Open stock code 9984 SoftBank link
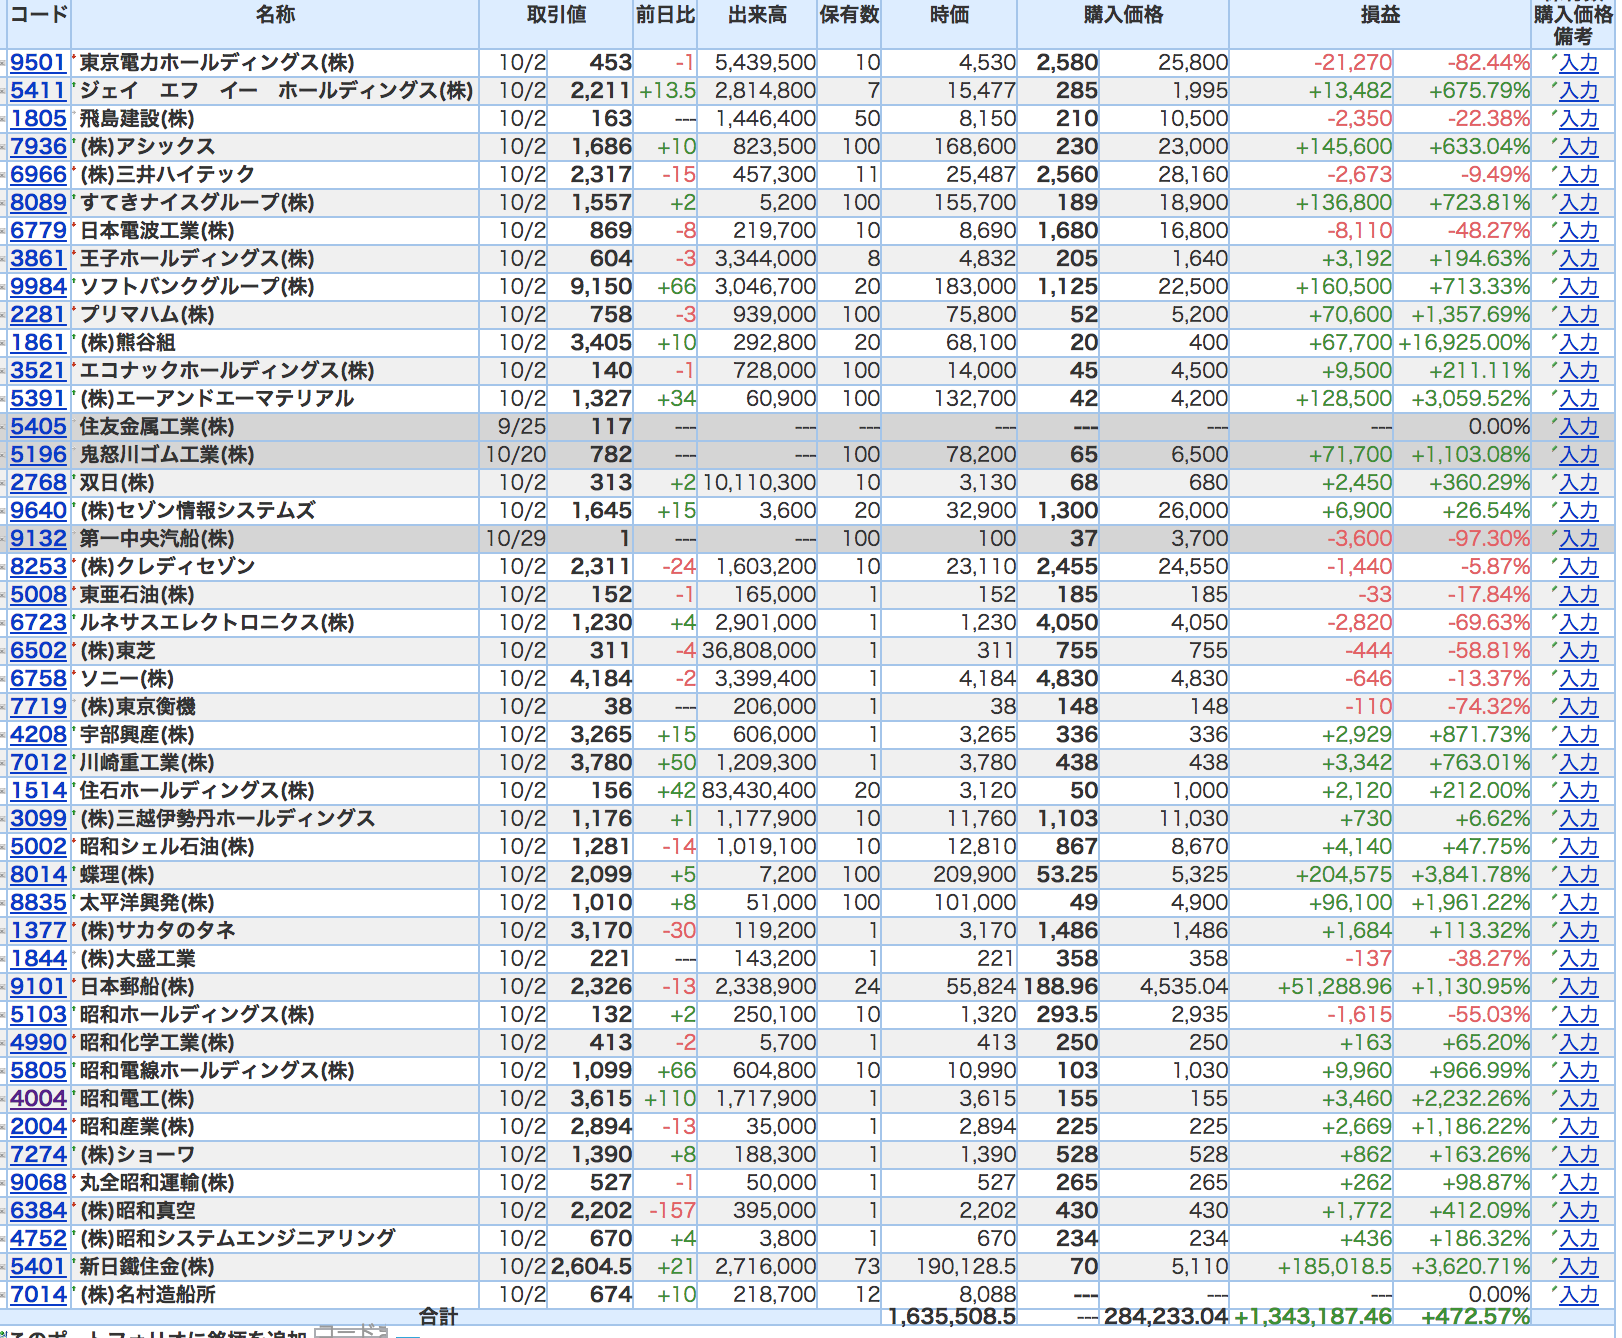 point(38,286)
